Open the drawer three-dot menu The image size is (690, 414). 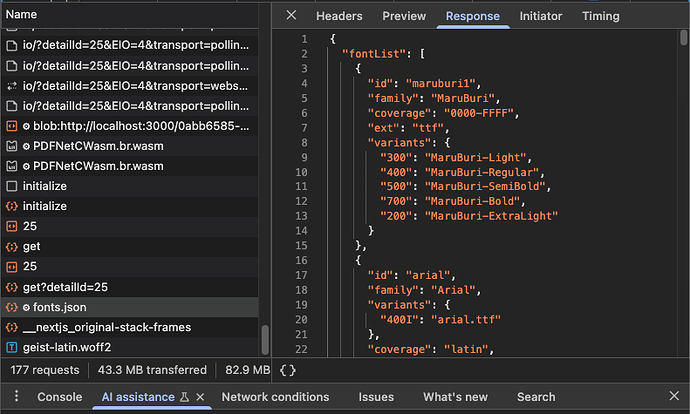16,396
